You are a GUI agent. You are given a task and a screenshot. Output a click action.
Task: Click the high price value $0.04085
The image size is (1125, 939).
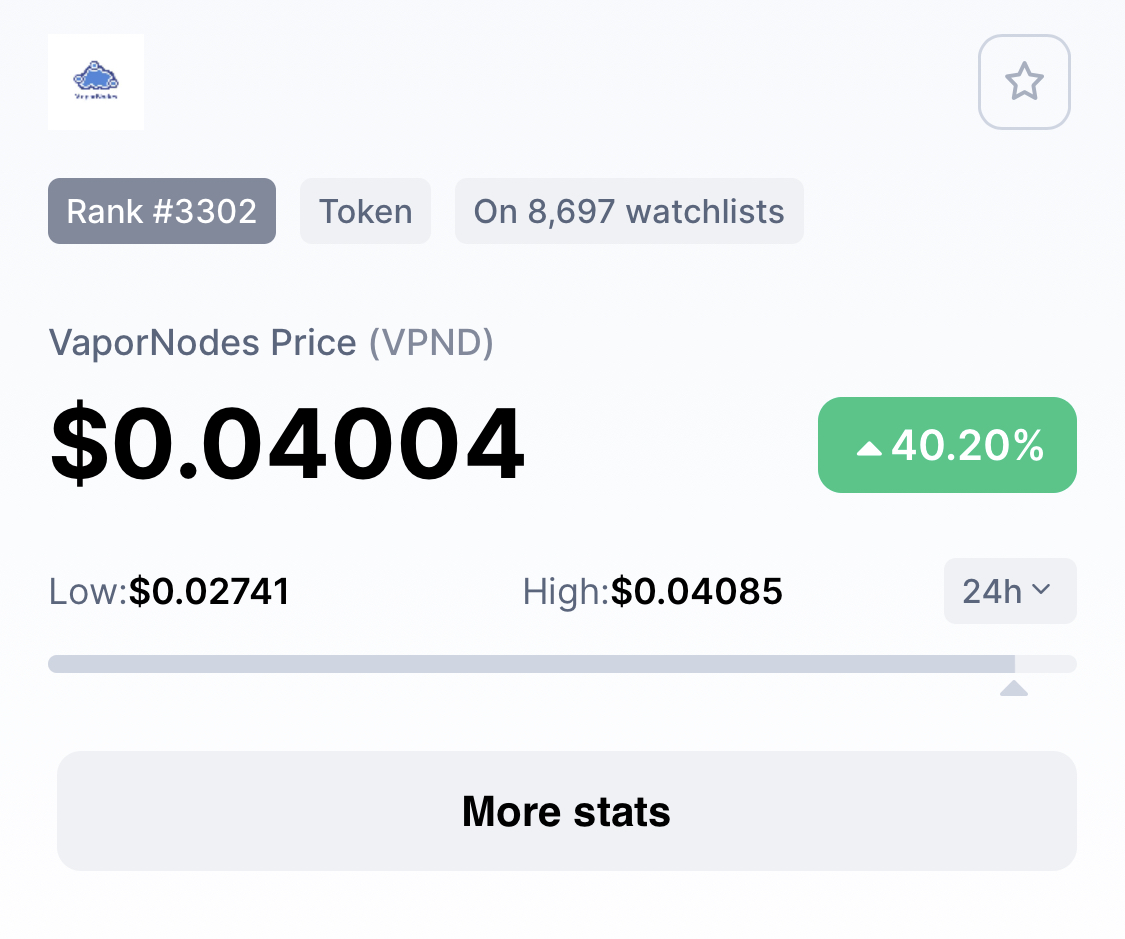click(x=697, y=592)
